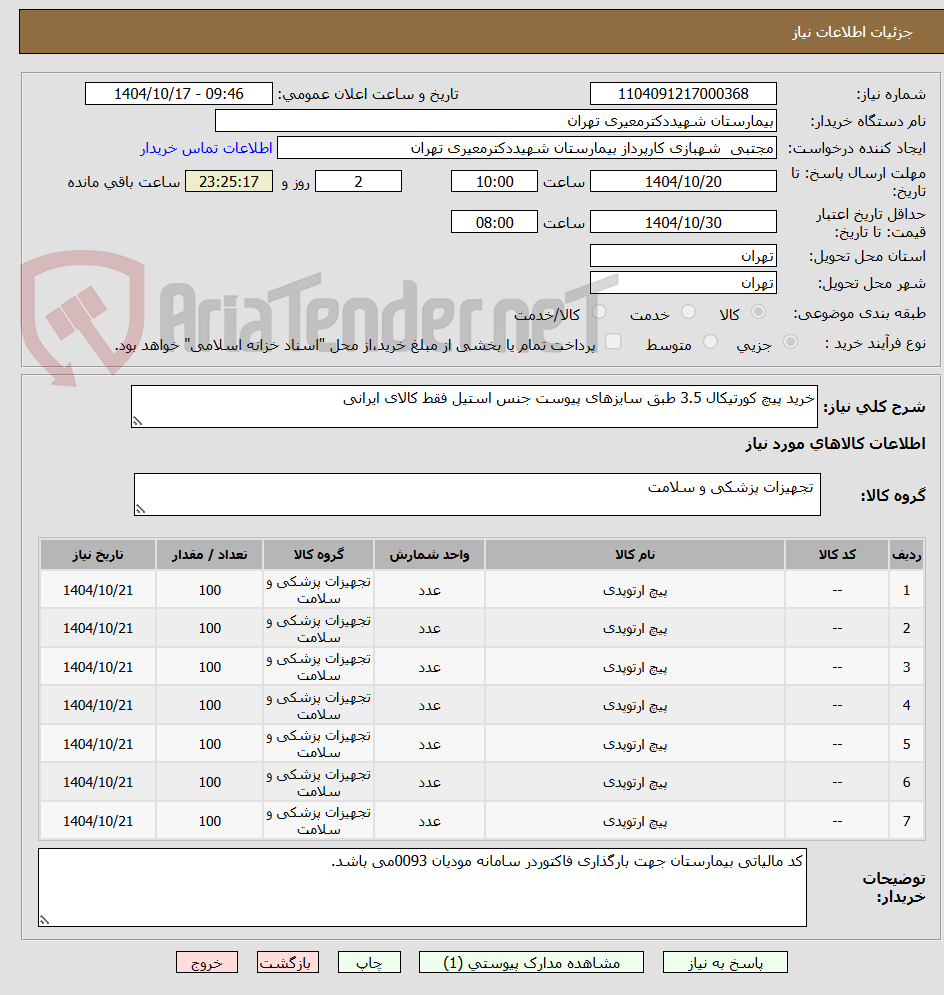Click تجهیزات پزشکی و سلامت in row 5

(318, 744)
